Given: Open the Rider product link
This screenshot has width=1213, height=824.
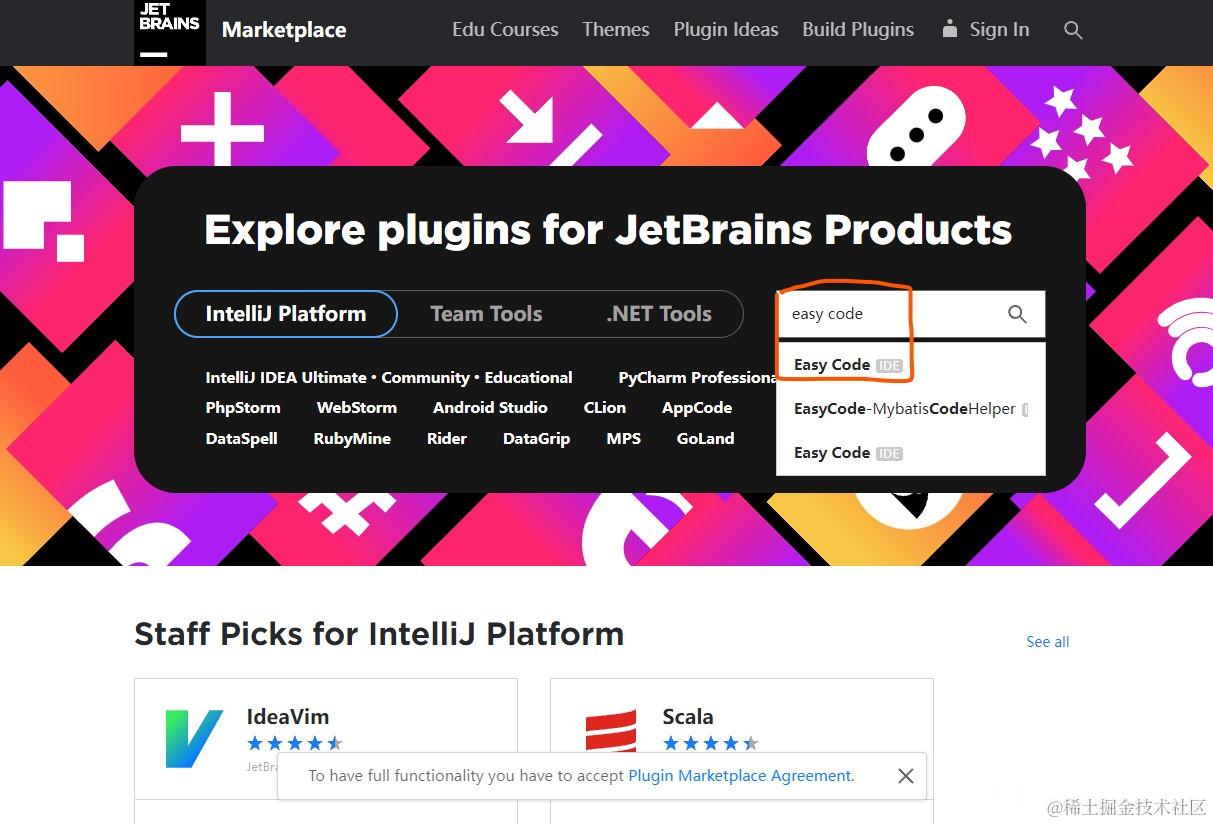Looking at the screenshot, I should coord(447,439).
